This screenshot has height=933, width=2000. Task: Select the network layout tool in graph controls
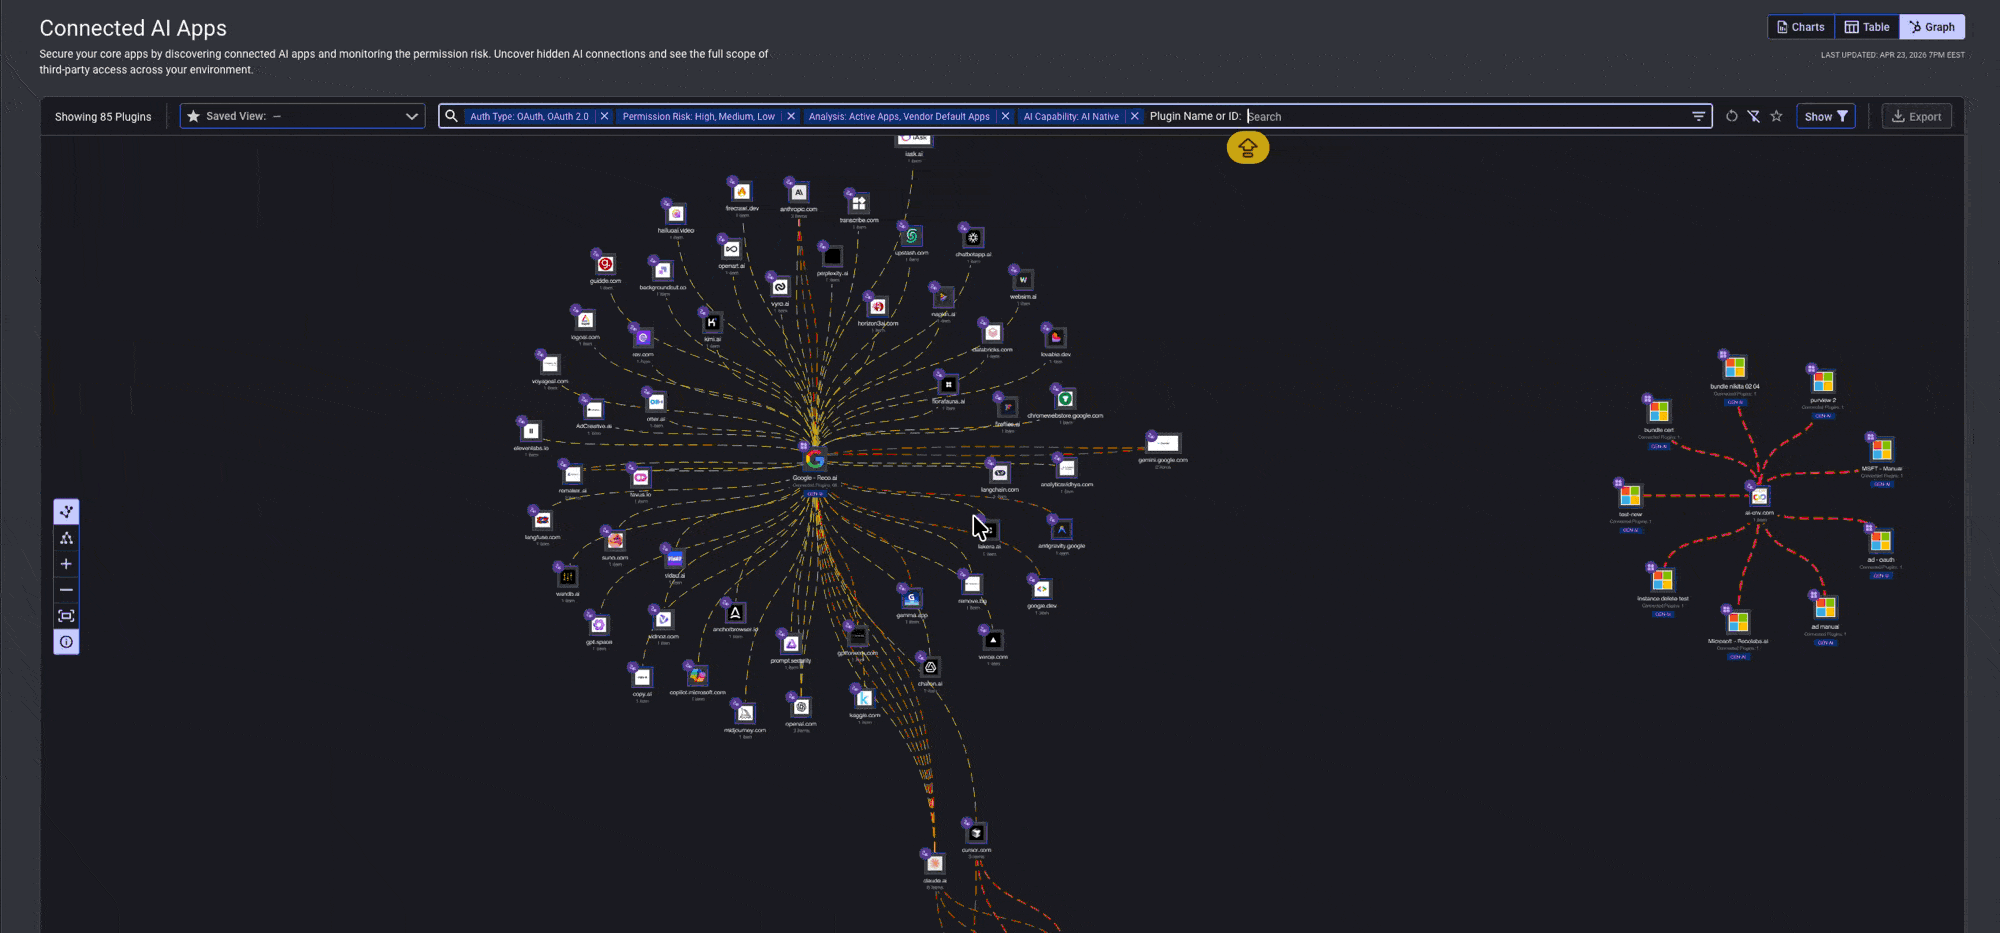click(x=66, y=512)
